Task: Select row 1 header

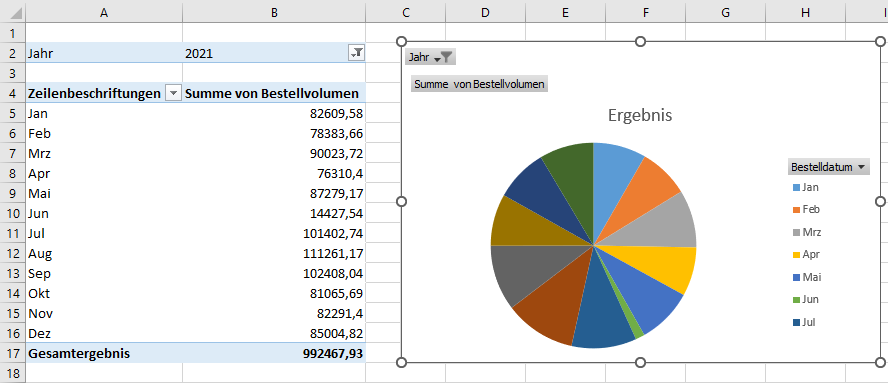Action: [12, 33]
